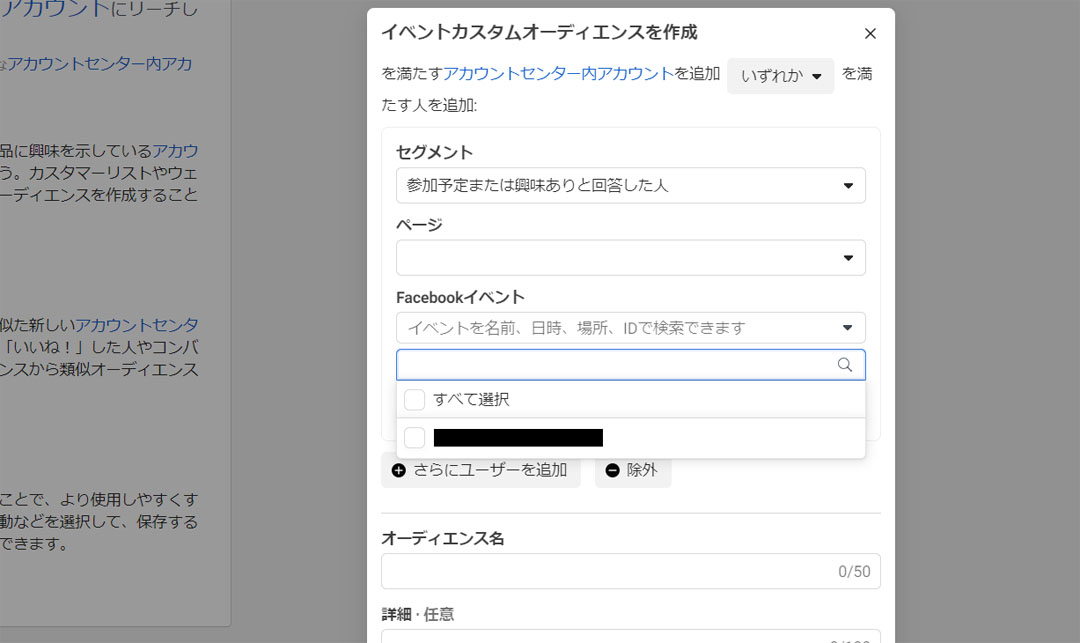Click the background アカウントセンター内アカ link
This screenshot has width=1080, height=643.
100,64
